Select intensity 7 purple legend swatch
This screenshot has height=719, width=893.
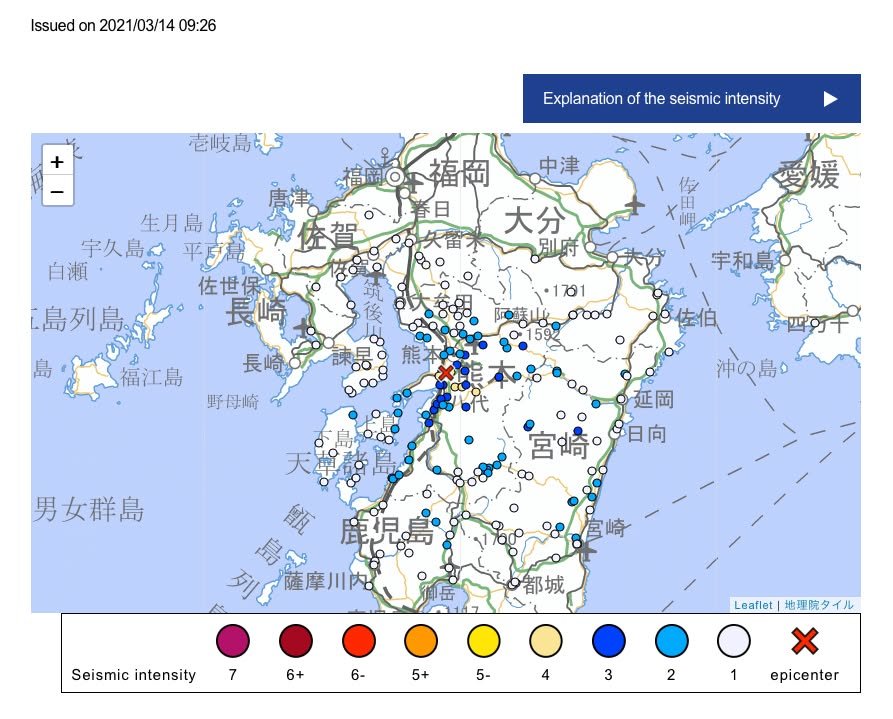pyautogui.click(x=232, y=641)
